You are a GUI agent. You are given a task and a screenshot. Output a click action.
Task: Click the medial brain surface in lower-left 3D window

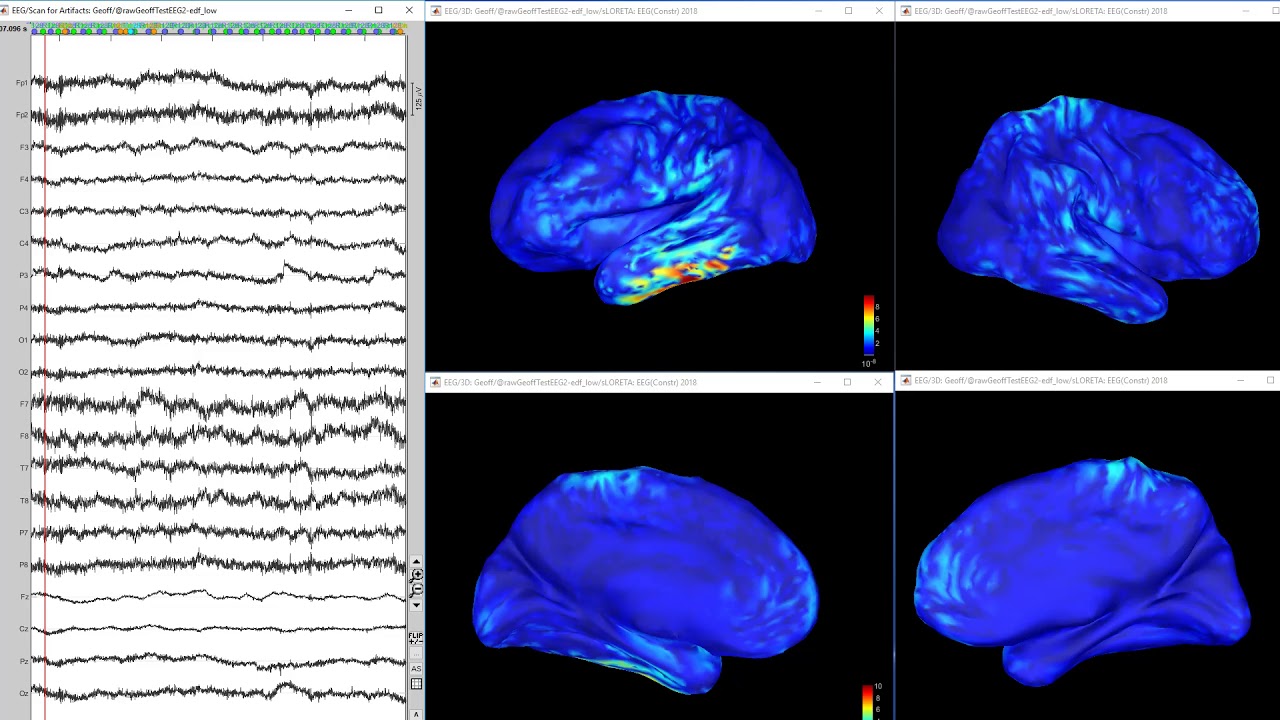click(x=646, y=578)
